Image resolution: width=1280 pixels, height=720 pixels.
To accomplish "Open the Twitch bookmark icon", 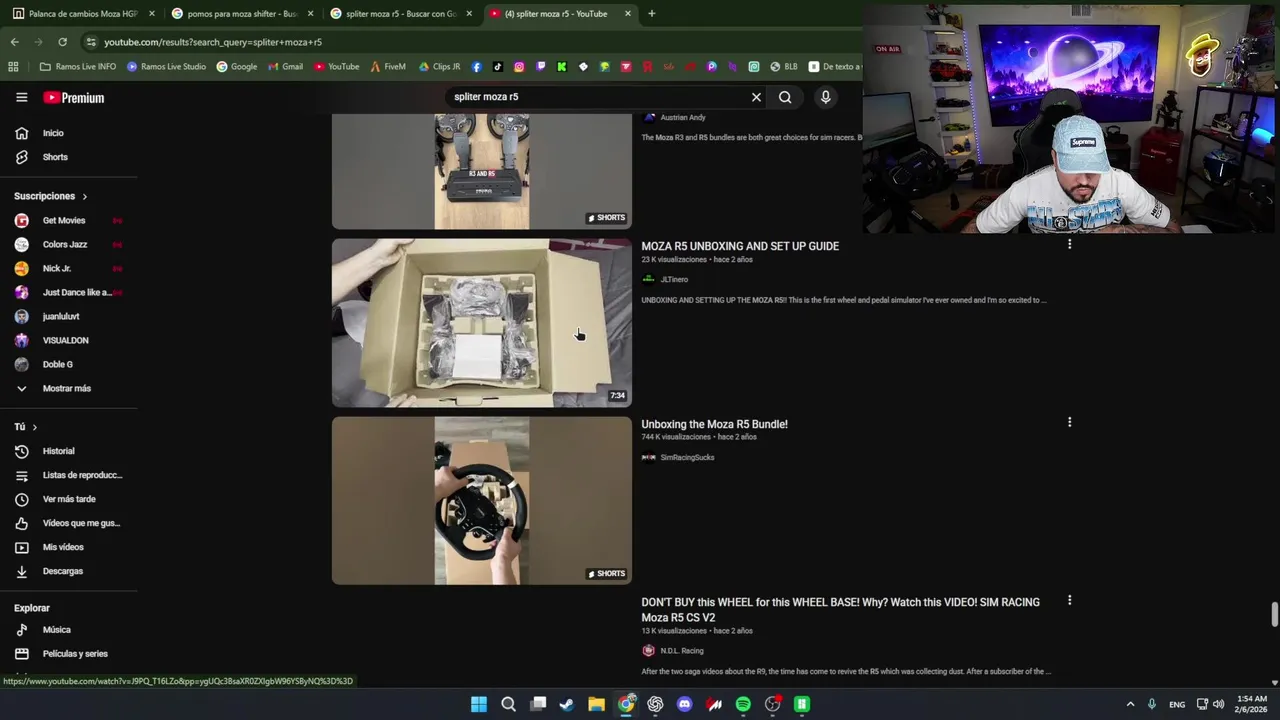I will click(541, 67).
